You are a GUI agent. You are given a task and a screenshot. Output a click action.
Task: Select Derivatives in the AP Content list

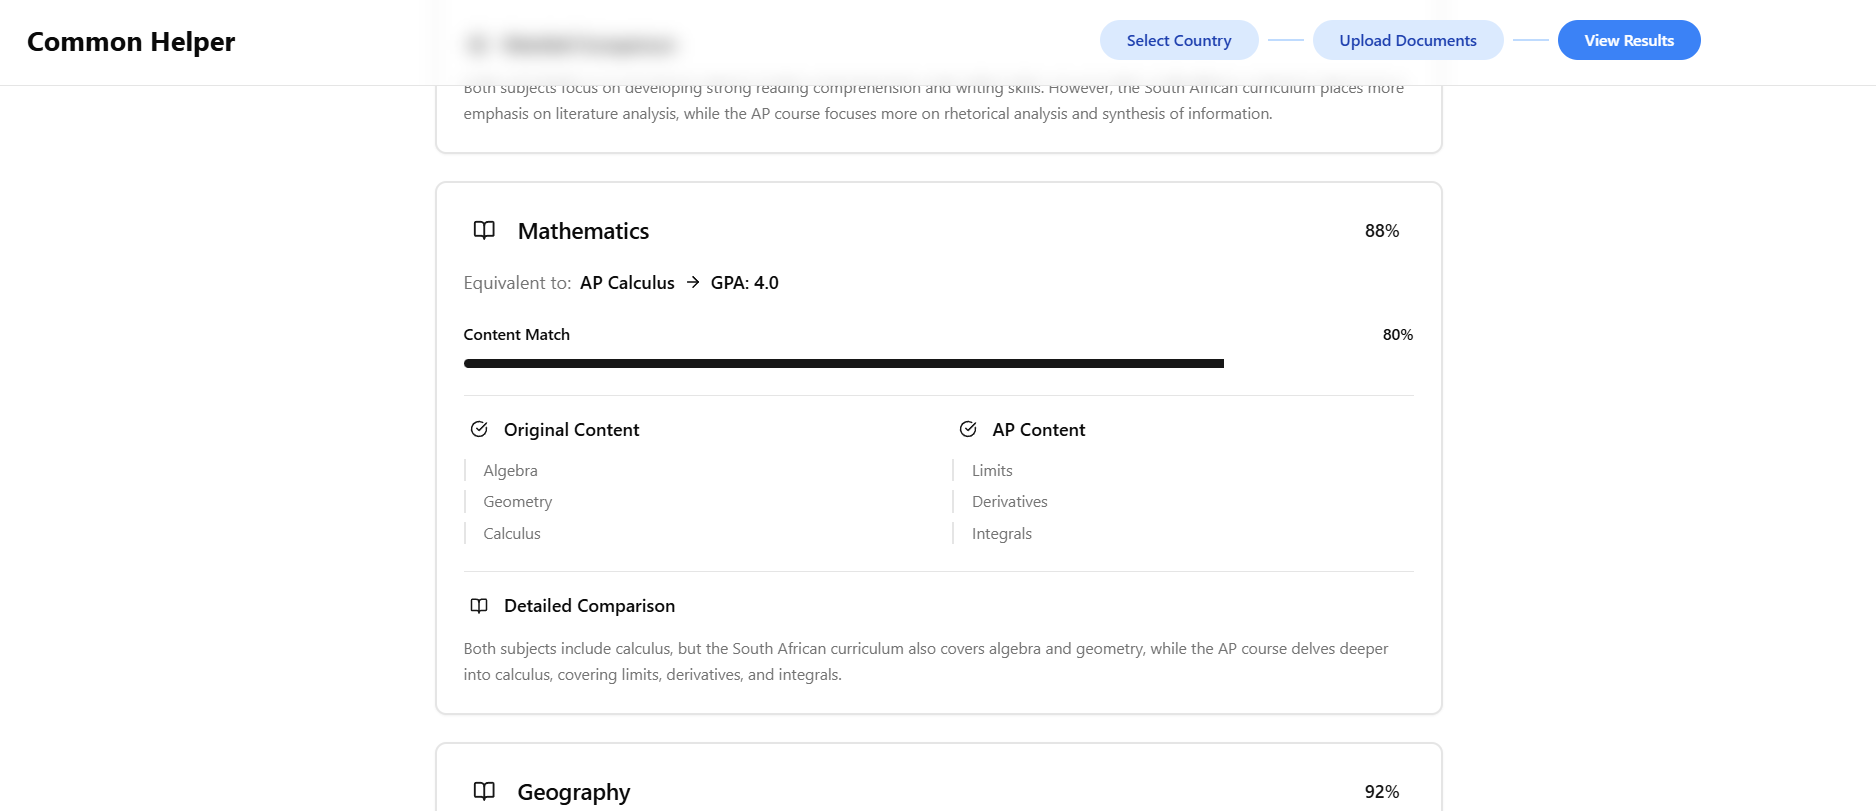coord(1010,502)
